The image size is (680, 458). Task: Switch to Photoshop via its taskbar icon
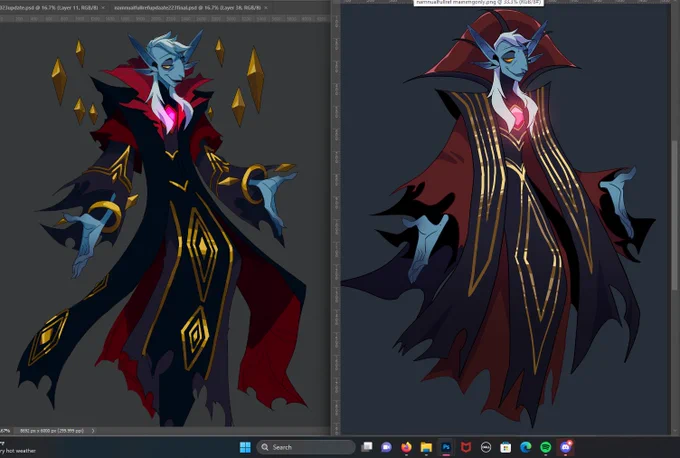coord(446,447)
